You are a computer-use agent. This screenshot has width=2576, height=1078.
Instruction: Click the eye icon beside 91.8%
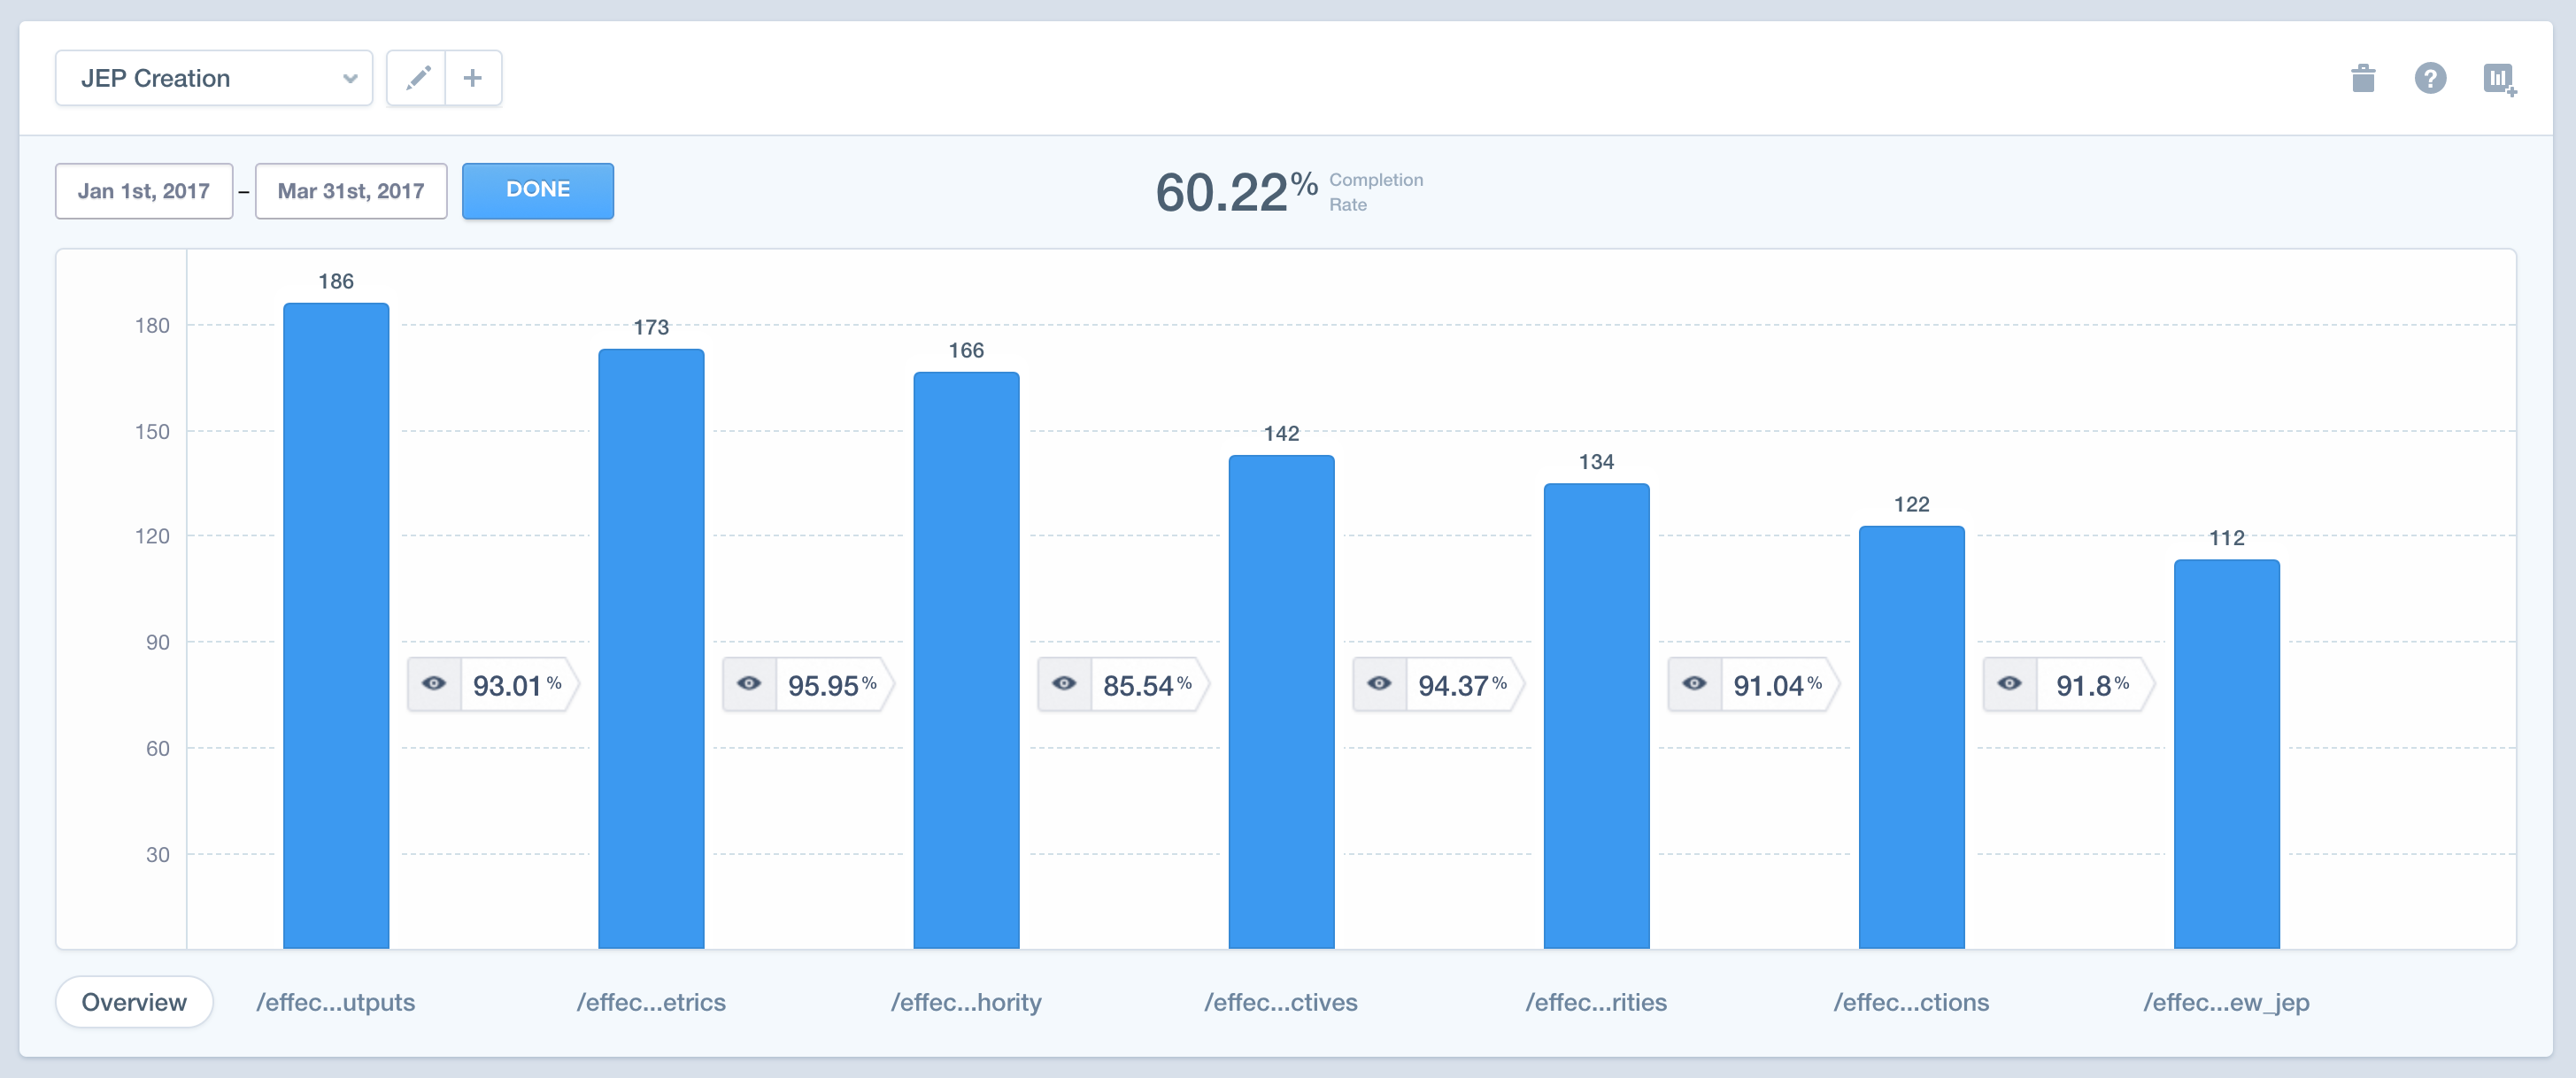coord(2009,684)
